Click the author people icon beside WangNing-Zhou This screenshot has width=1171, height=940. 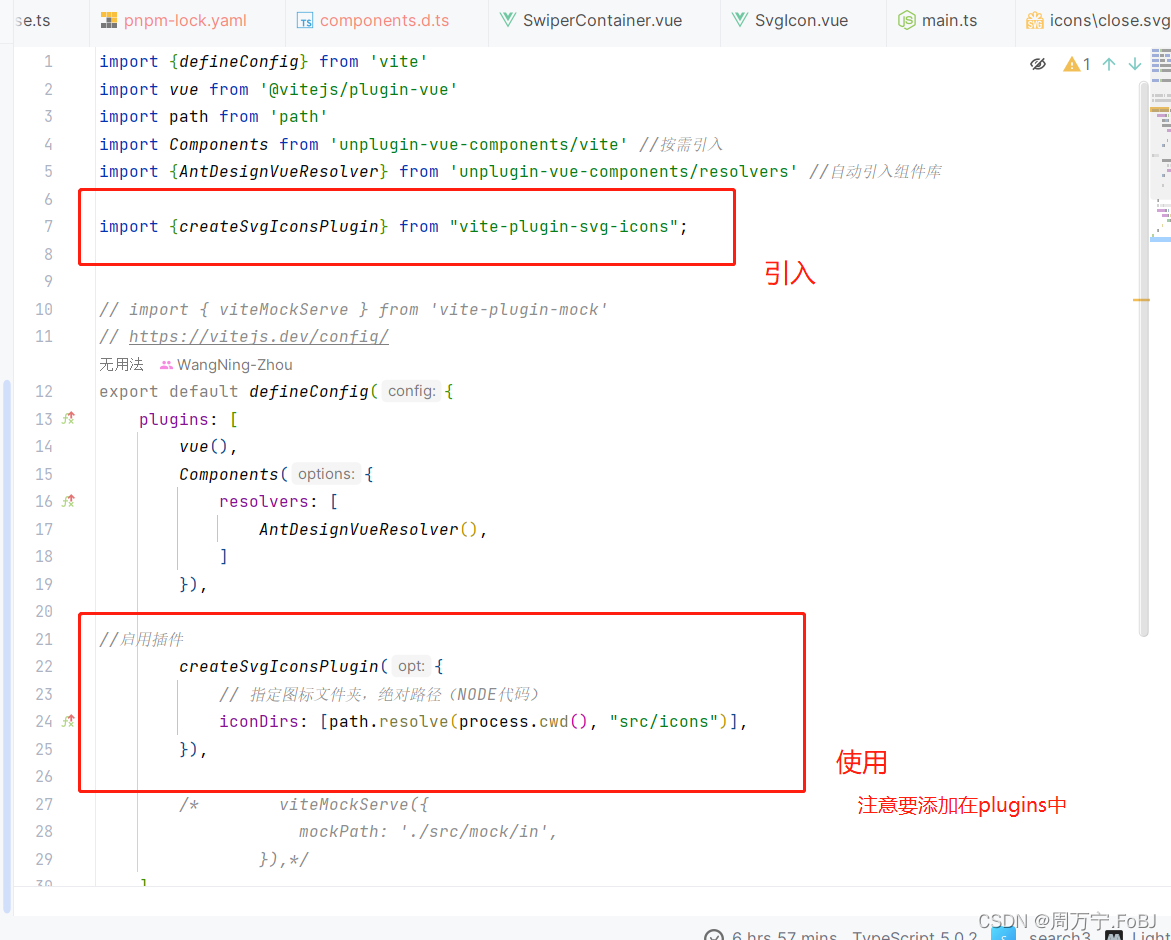pyautogui.click(x=166, y=365)
